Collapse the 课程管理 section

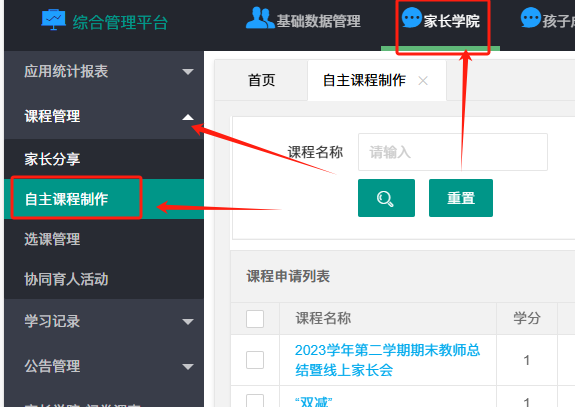[x=104, y=117]
